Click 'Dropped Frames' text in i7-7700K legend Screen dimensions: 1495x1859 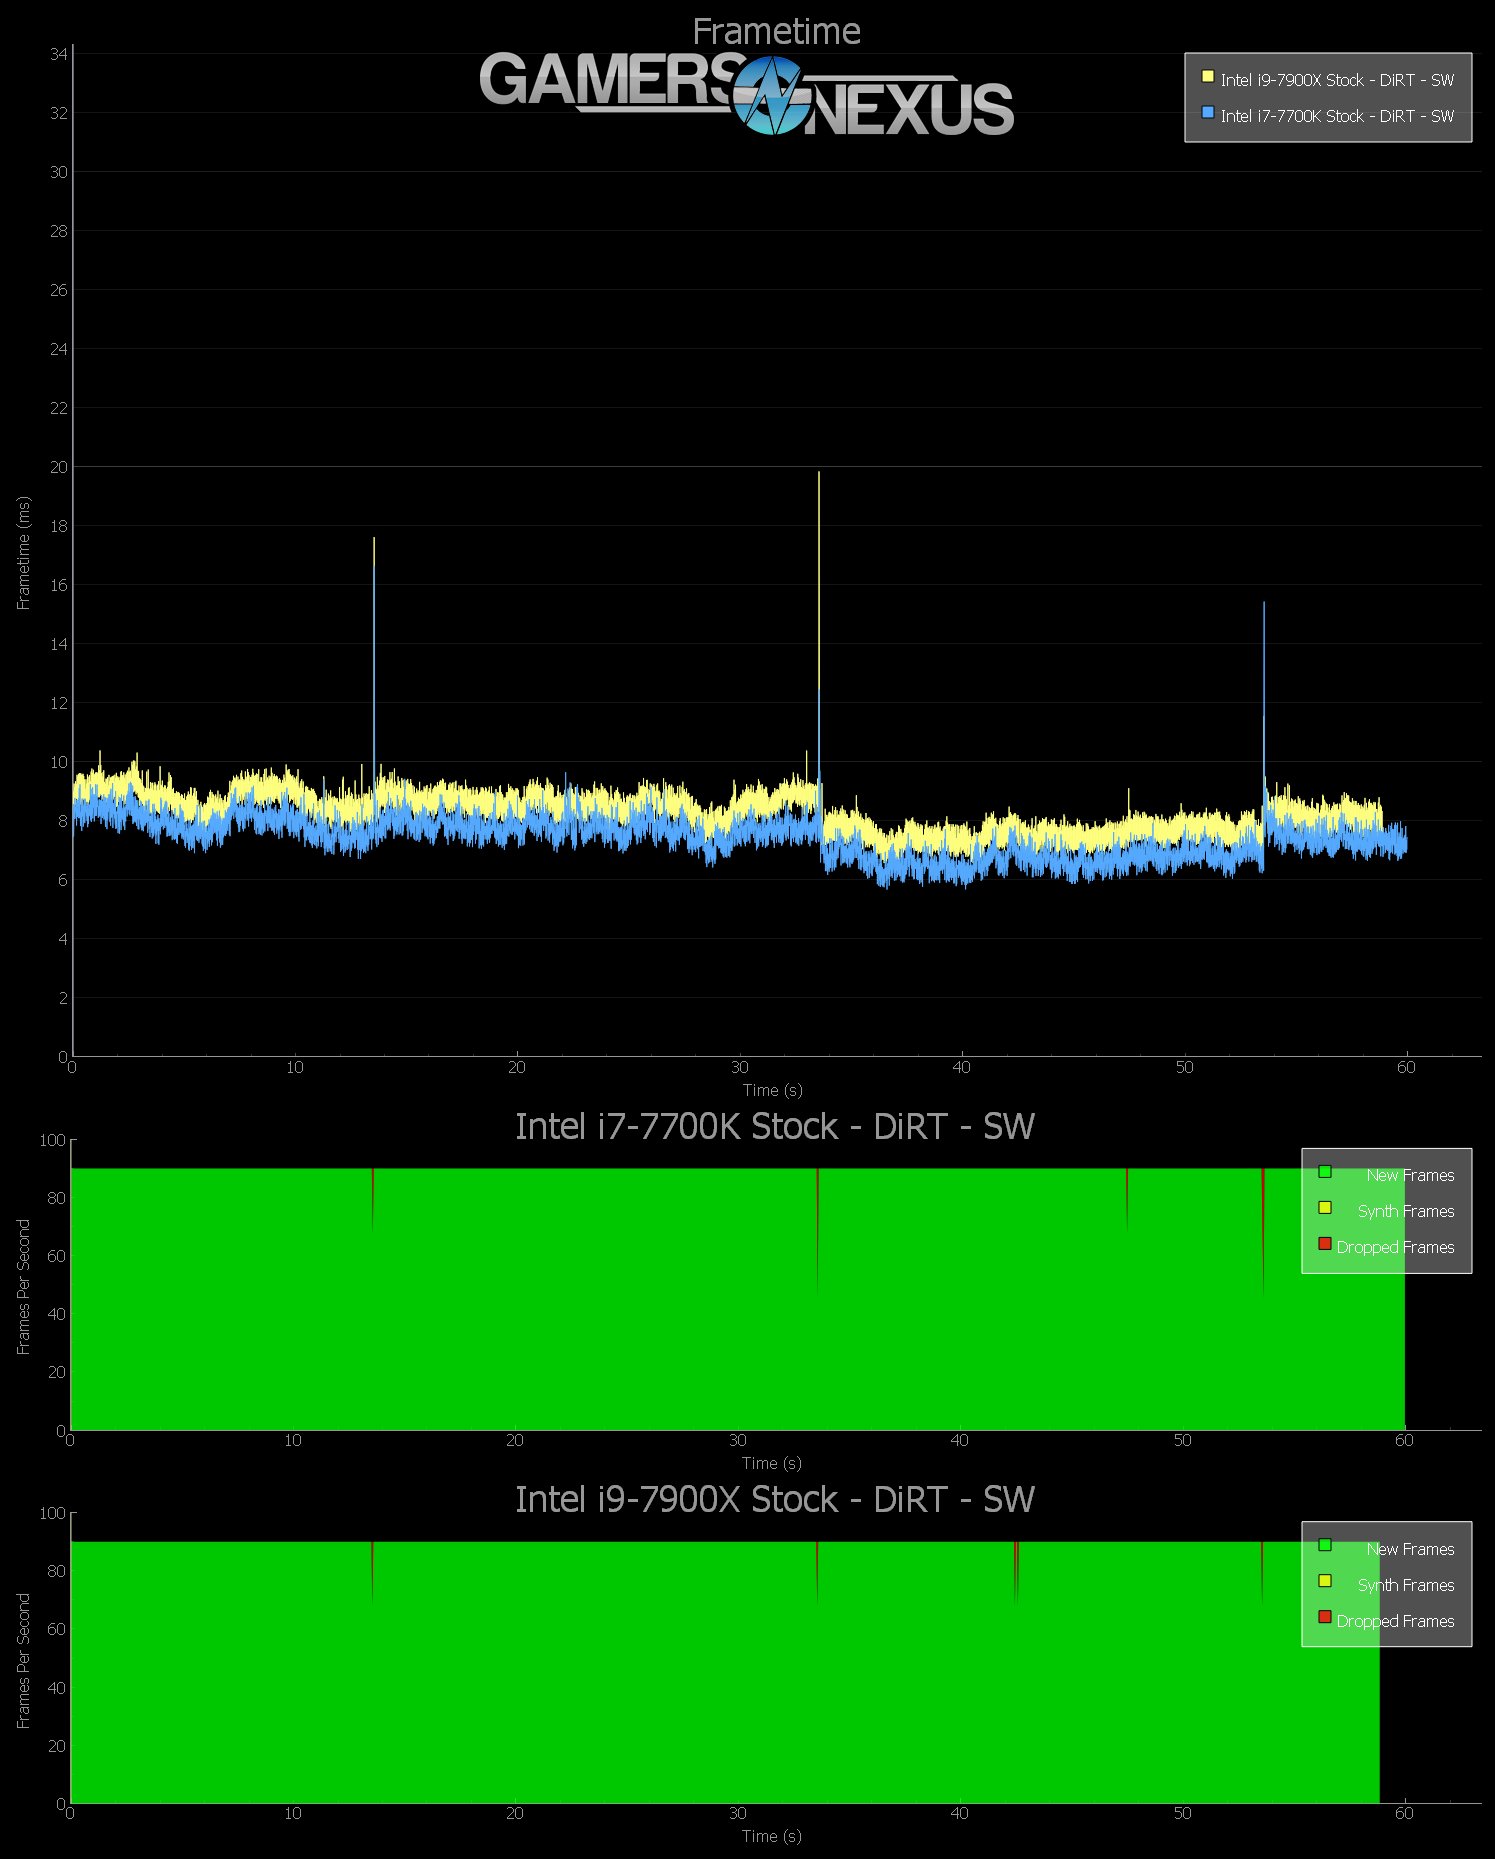(x=1395, y=1247)
